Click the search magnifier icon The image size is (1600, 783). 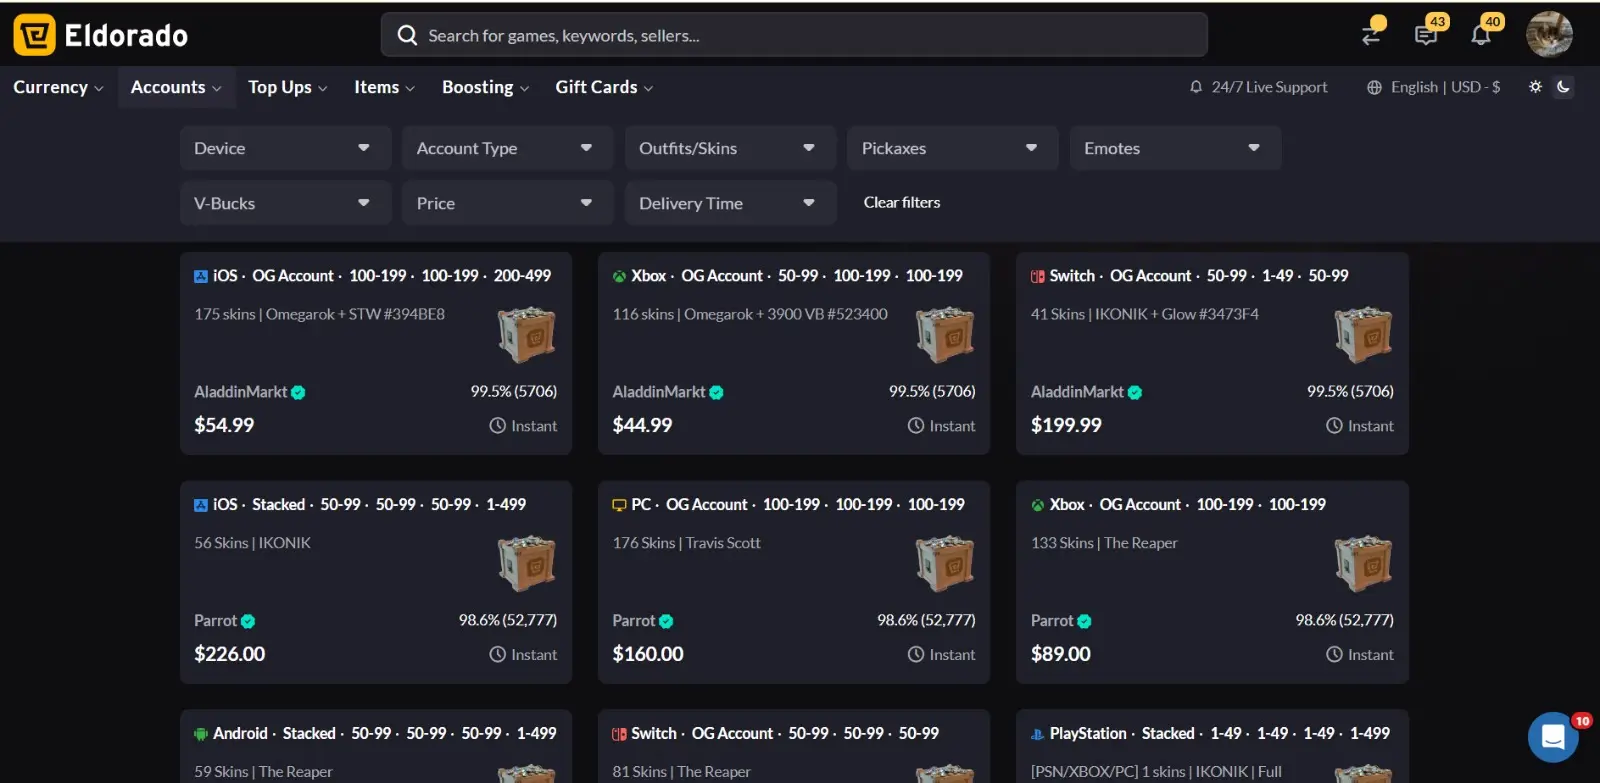(407, 35)
